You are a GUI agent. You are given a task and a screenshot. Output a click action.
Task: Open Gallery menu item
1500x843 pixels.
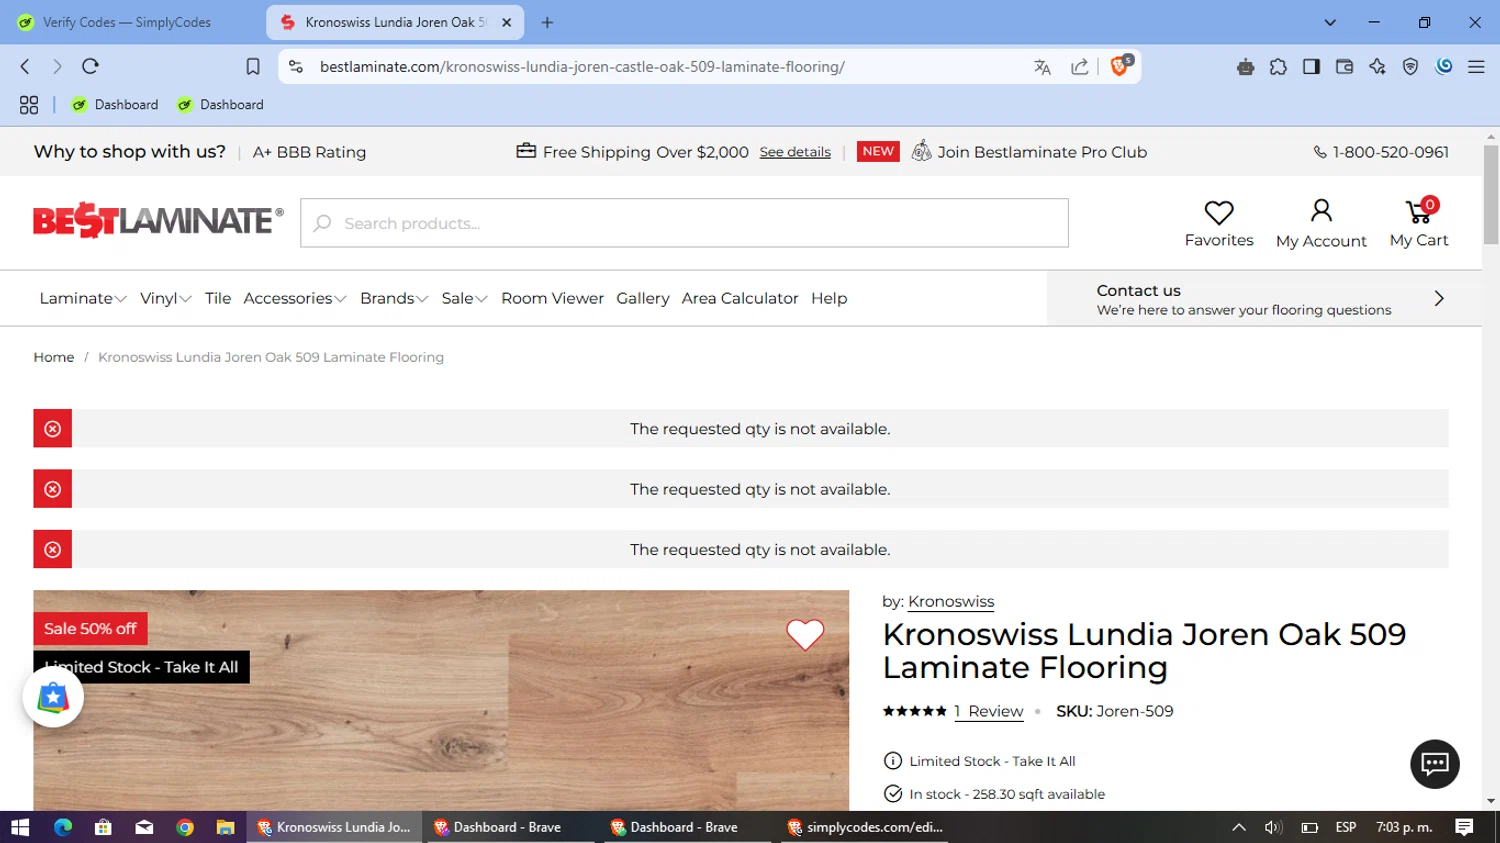[x=643, y=298]
